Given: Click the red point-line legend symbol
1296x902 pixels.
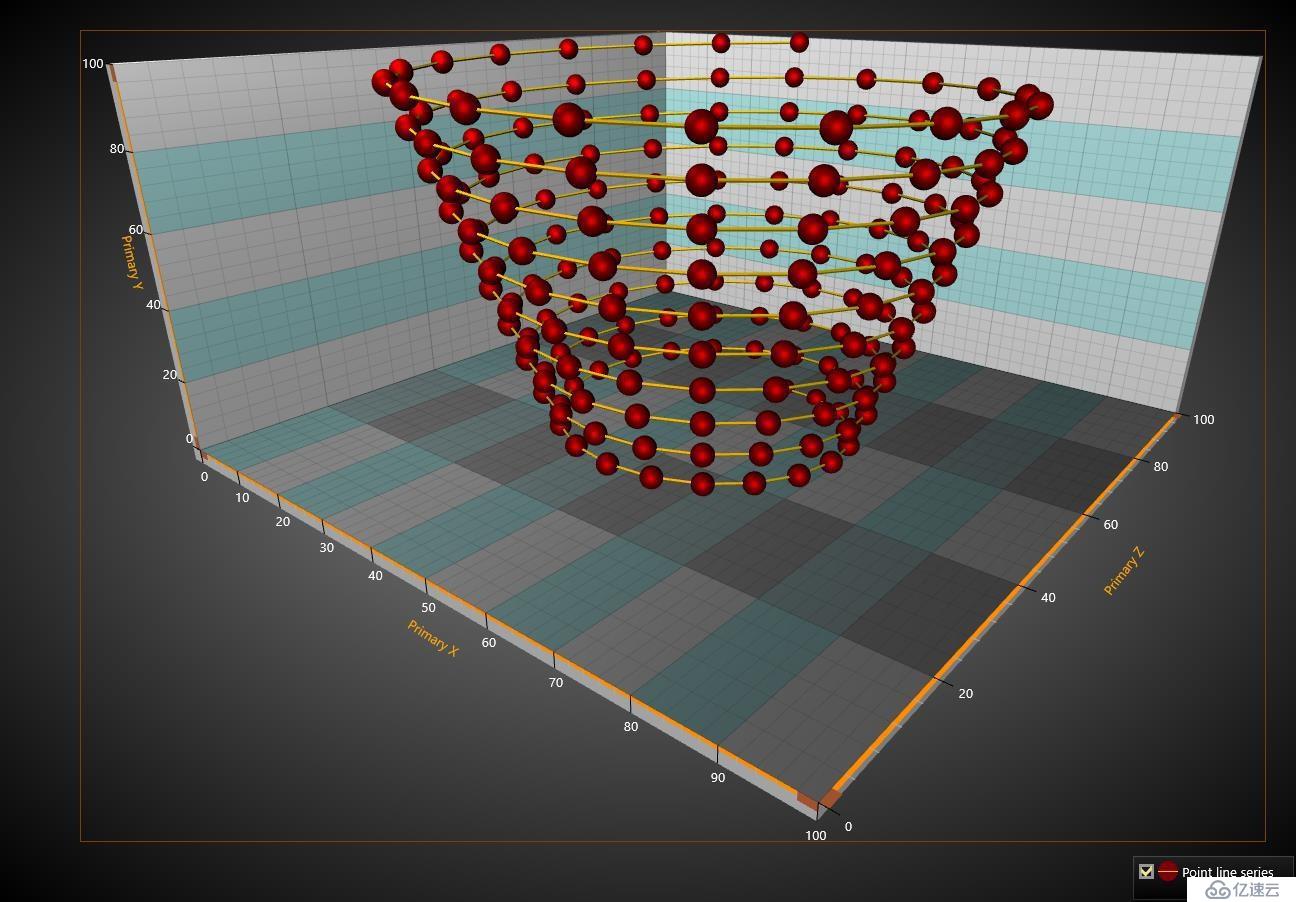Looking at the screenshot, I should [x=1168, y=872].
